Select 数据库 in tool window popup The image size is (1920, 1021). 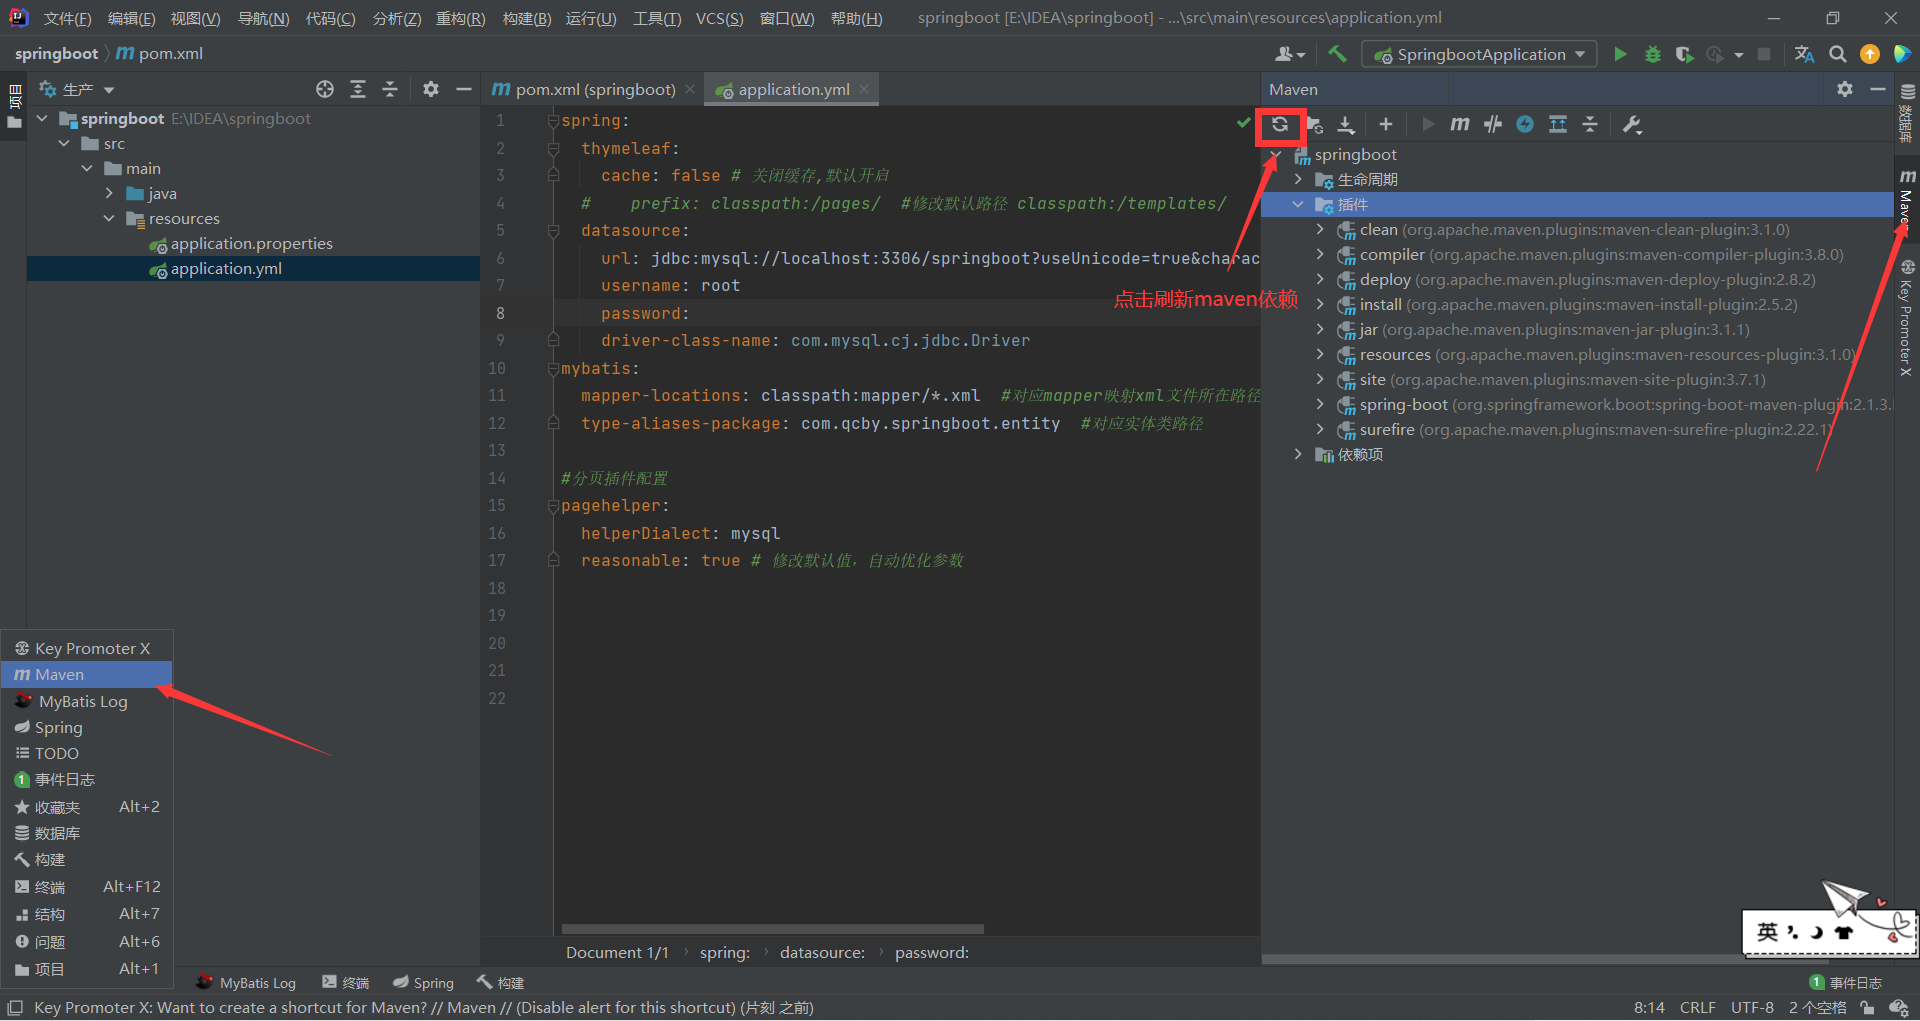point(87,833)
